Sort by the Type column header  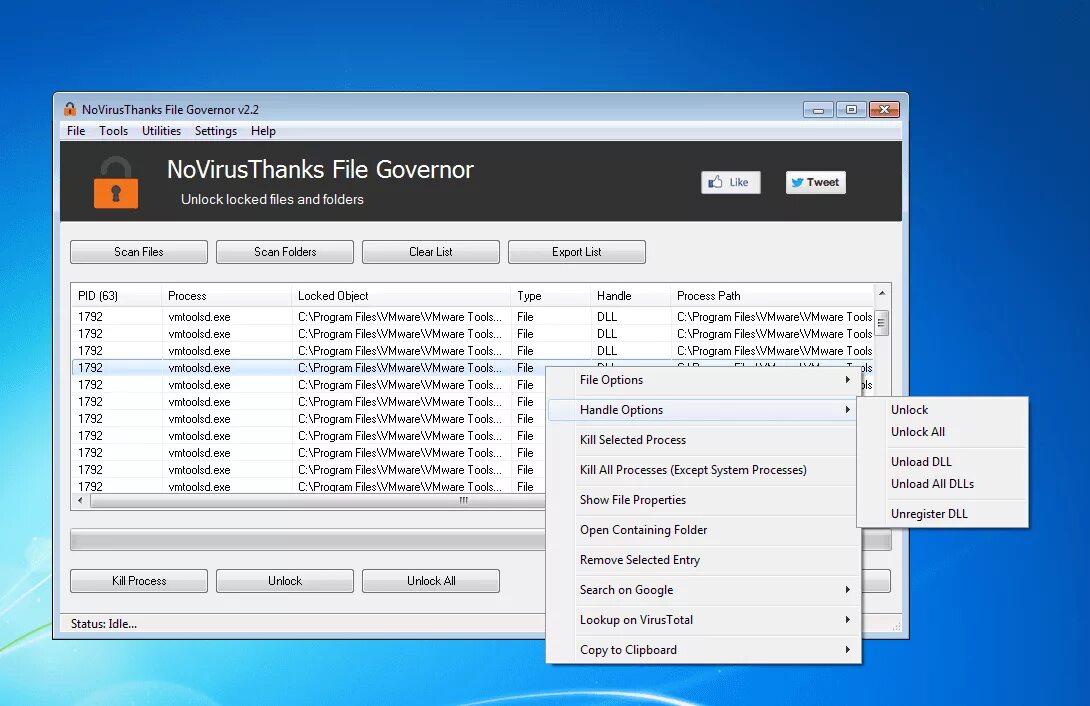click(550, 295)
